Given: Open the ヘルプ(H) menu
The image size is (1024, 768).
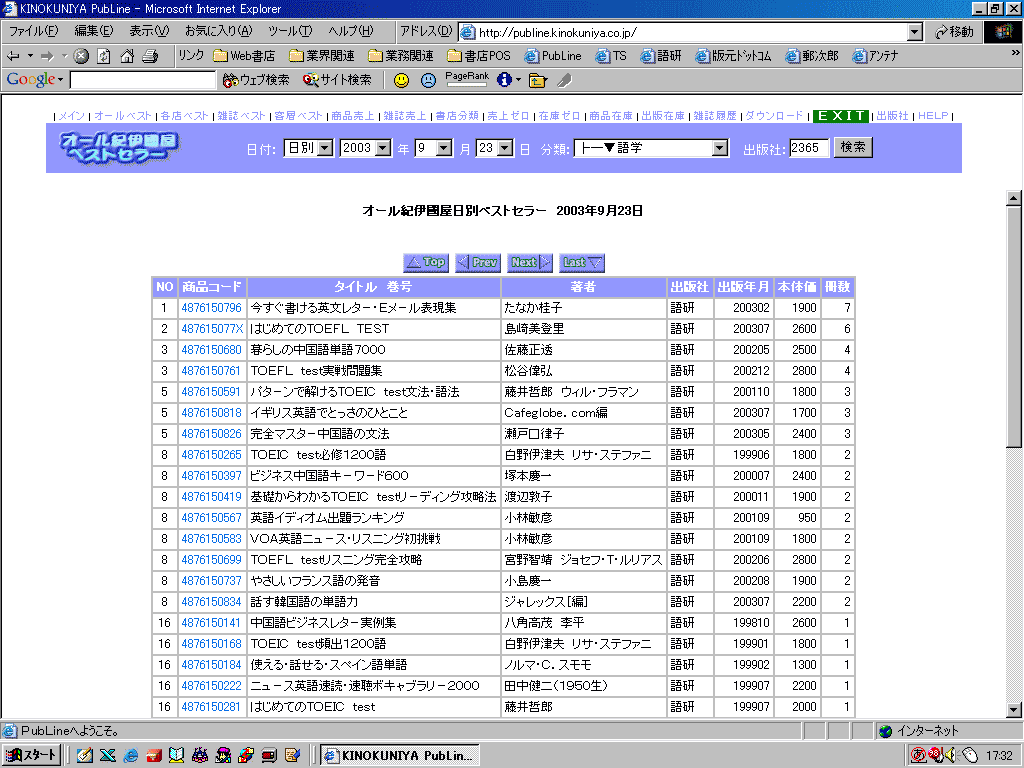Looking at the screenshot, I should [x=351, y=31].
